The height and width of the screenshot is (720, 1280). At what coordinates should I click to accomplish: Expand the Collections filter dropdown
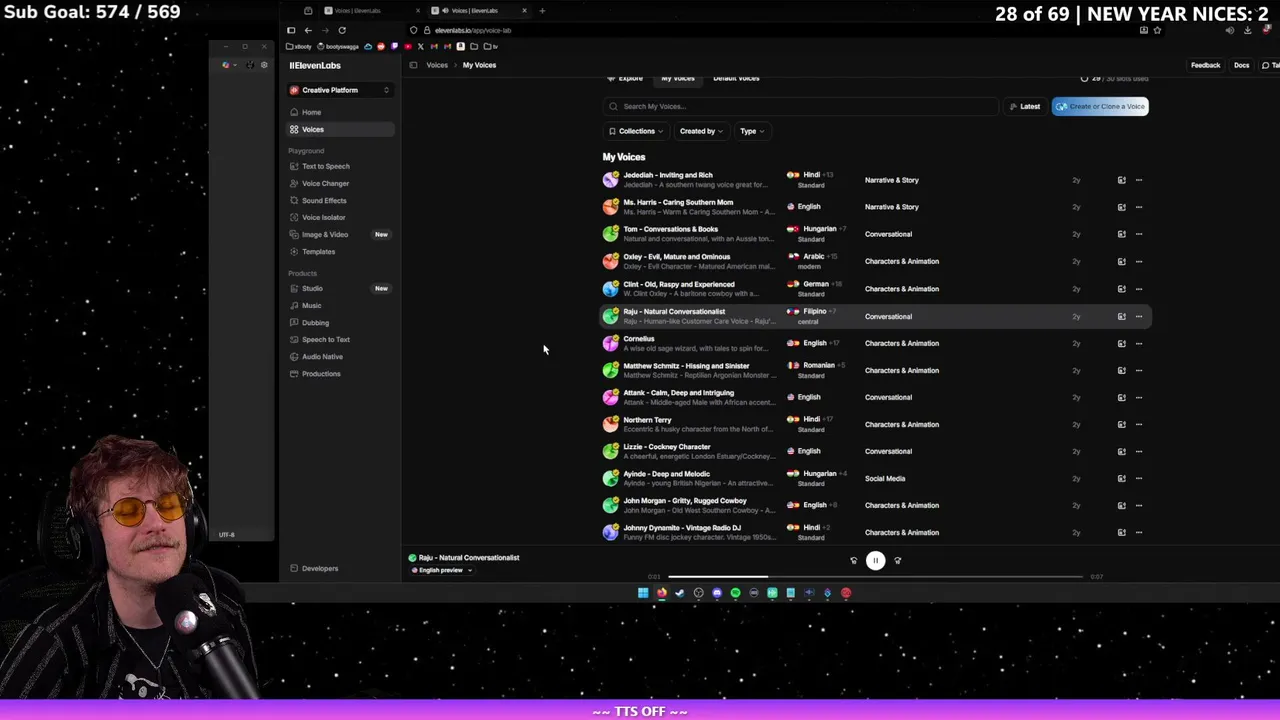[x=636, y=131]
